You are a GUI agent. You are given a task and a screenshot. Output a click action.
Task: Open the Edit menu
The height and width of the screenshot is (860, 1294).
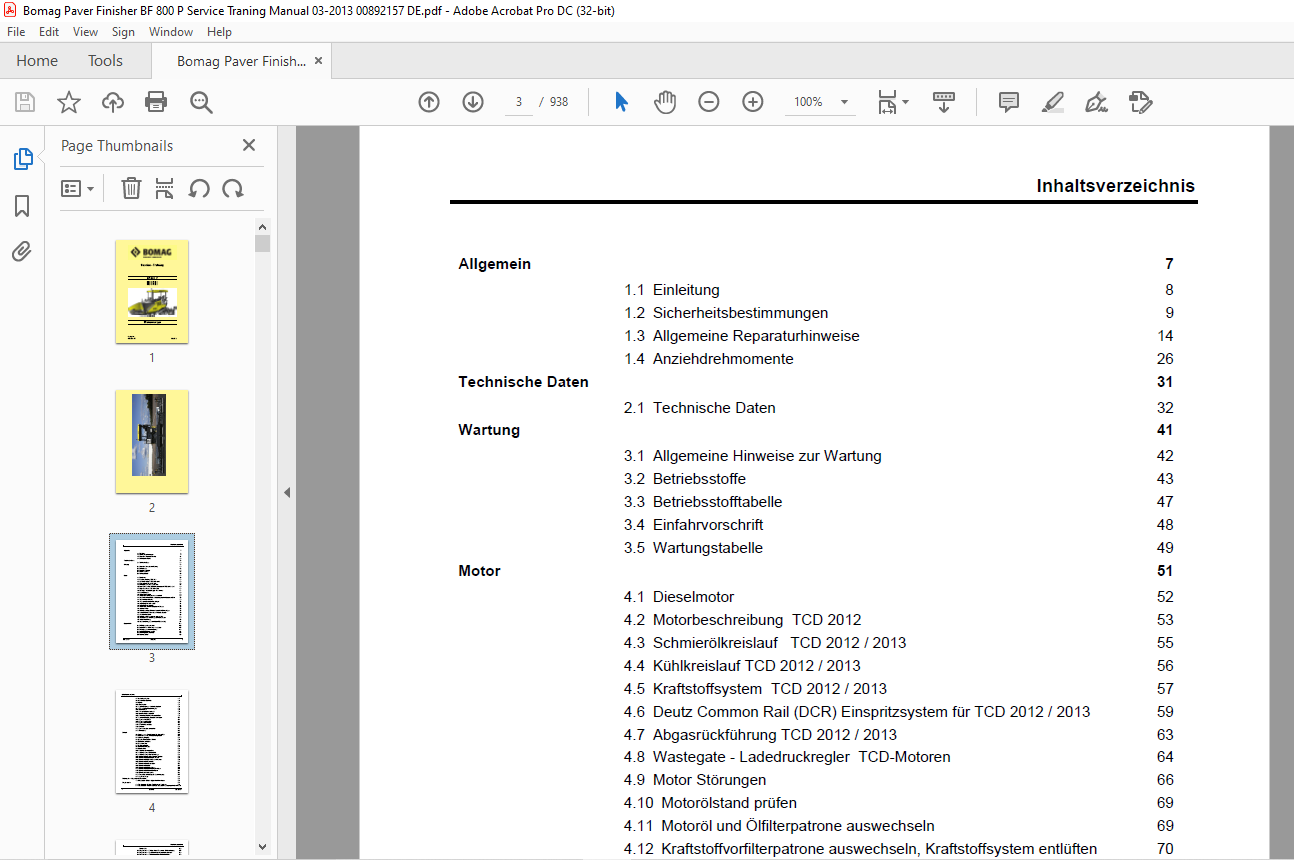tap(49, 32)
